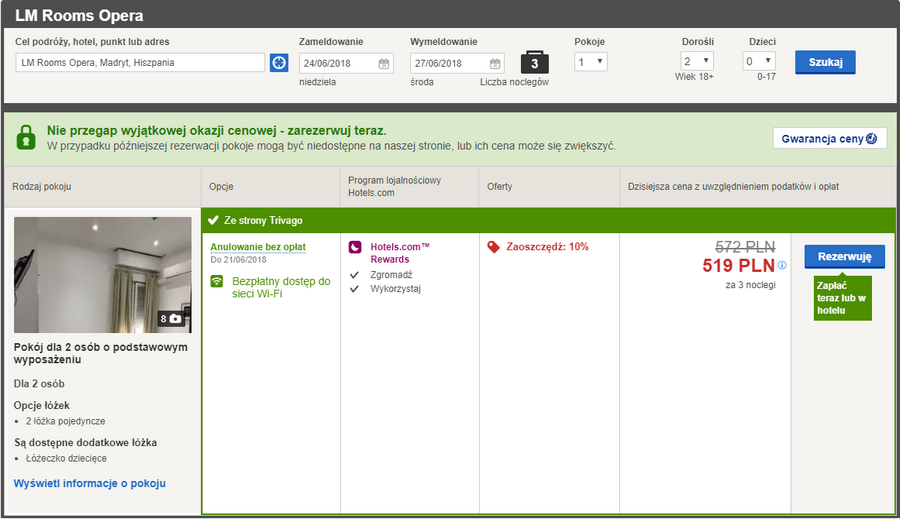The width and height of the screenshot is (900, 519).
Task: Click the red savings tag icon
Action: click(x=493, y=247)
